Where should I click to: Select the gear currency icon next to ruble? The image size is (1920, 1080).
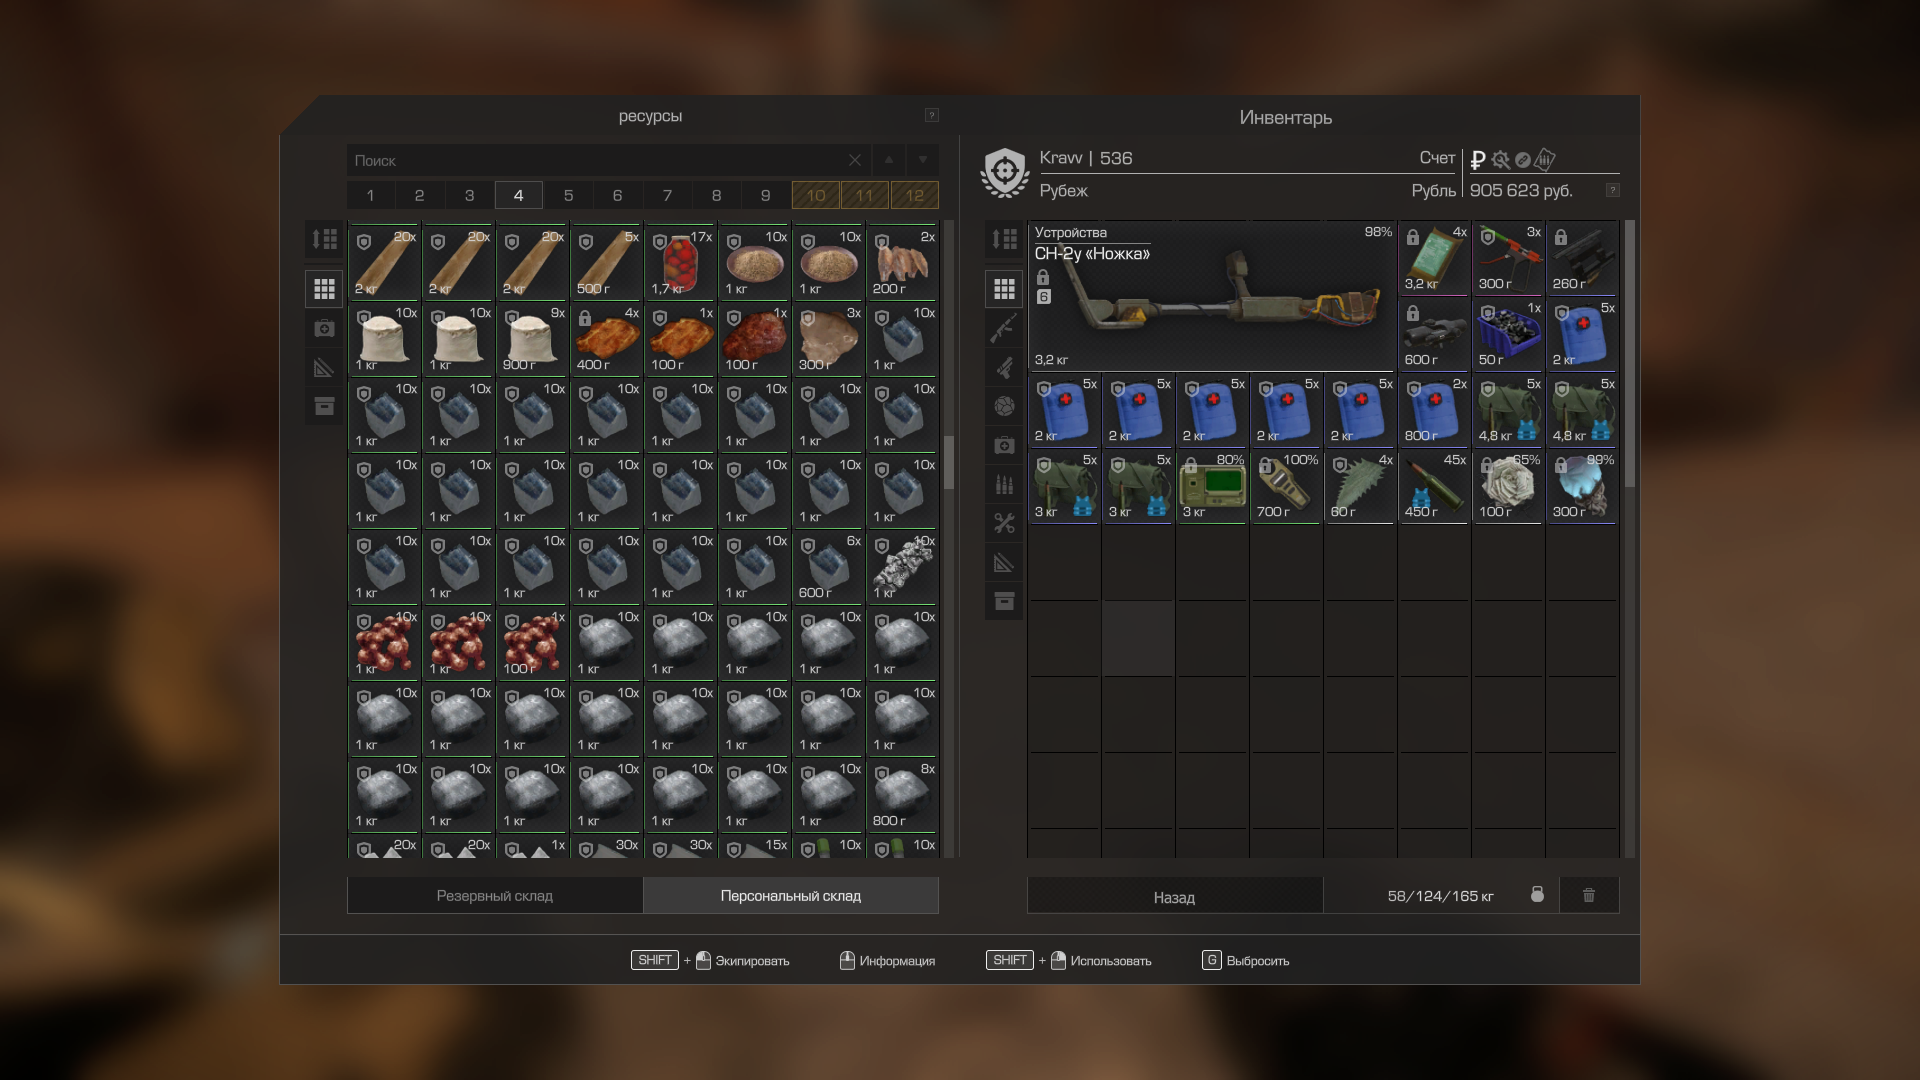pos(1500,160)
